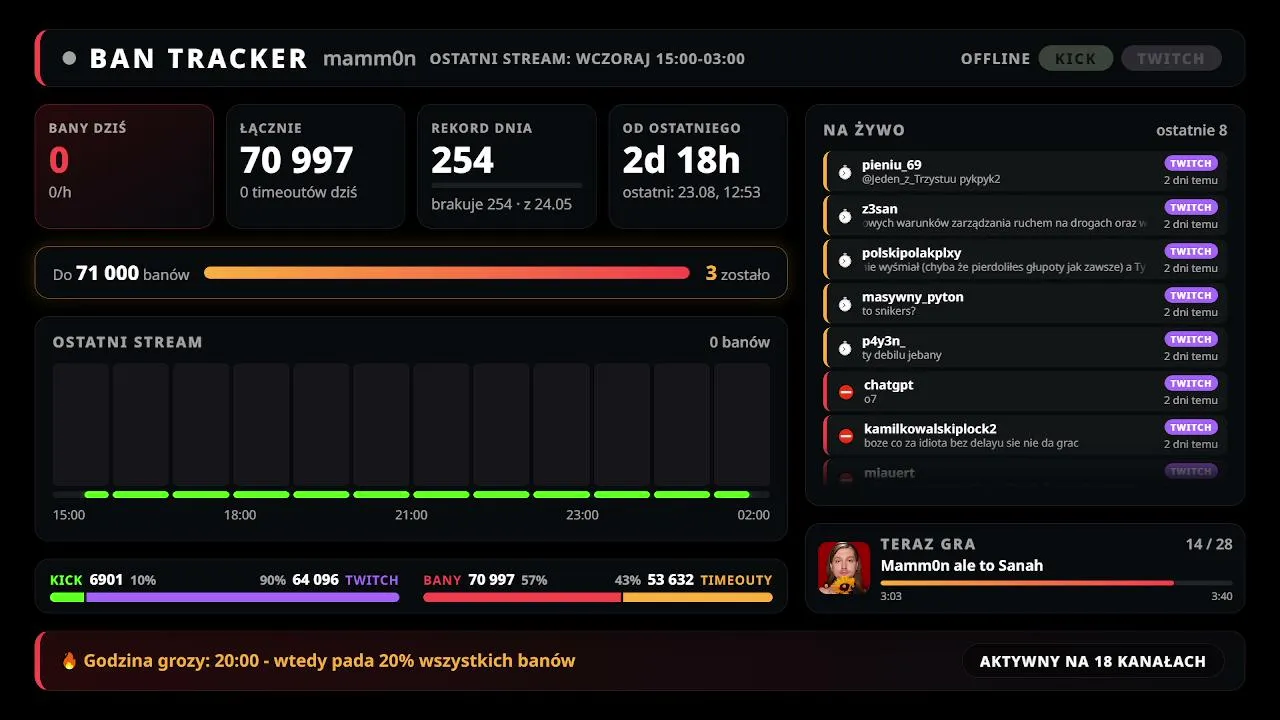Click the song progress bar for Mamm0n ale to Sanah
The image size is (1280, 720).
pos(1056,583)
